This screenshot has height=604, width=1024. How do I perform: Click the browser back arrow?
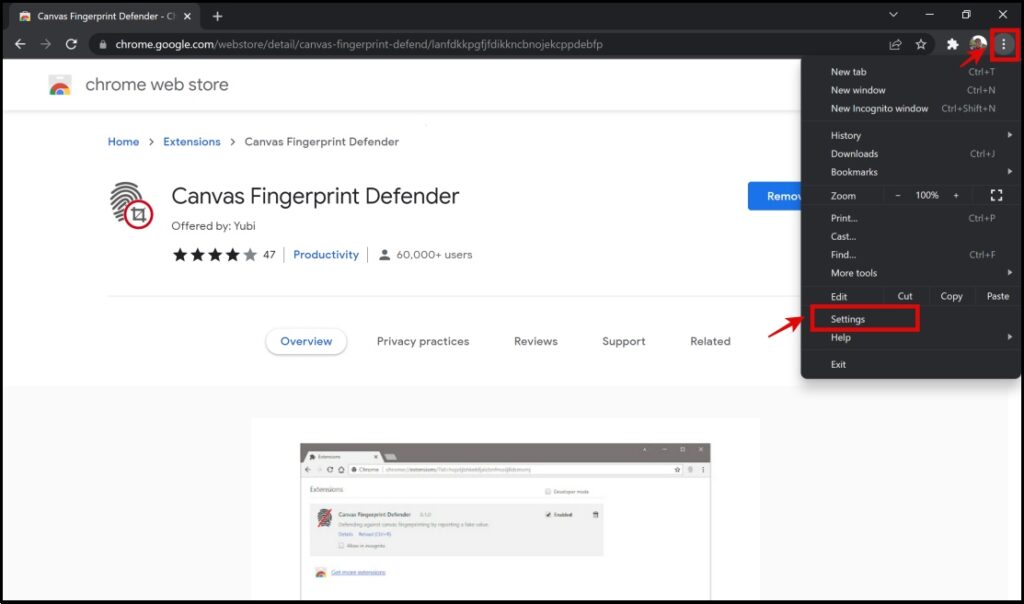[x=20, y=44]
